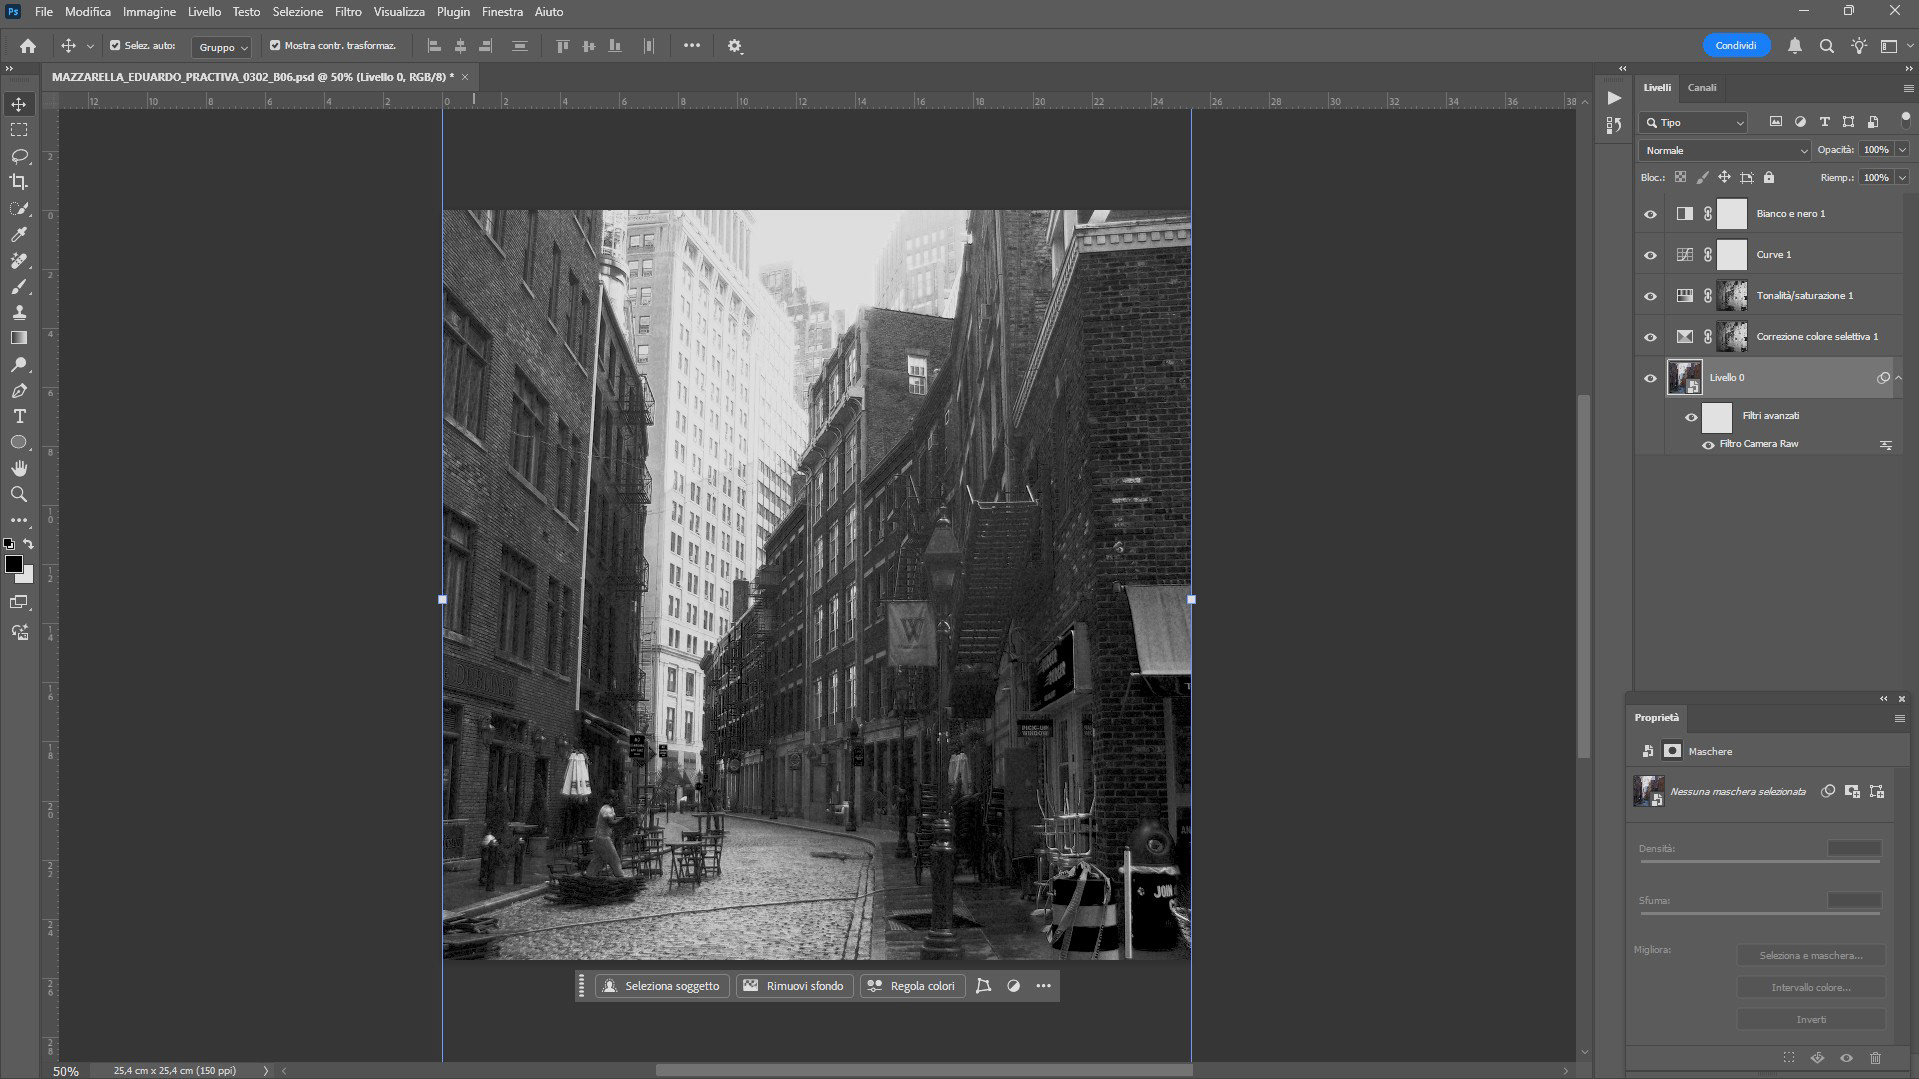The height and width of the screenshot is (1079, 1919).
Task: Select the Clone Stamp tool
Action: pos(19,312)
